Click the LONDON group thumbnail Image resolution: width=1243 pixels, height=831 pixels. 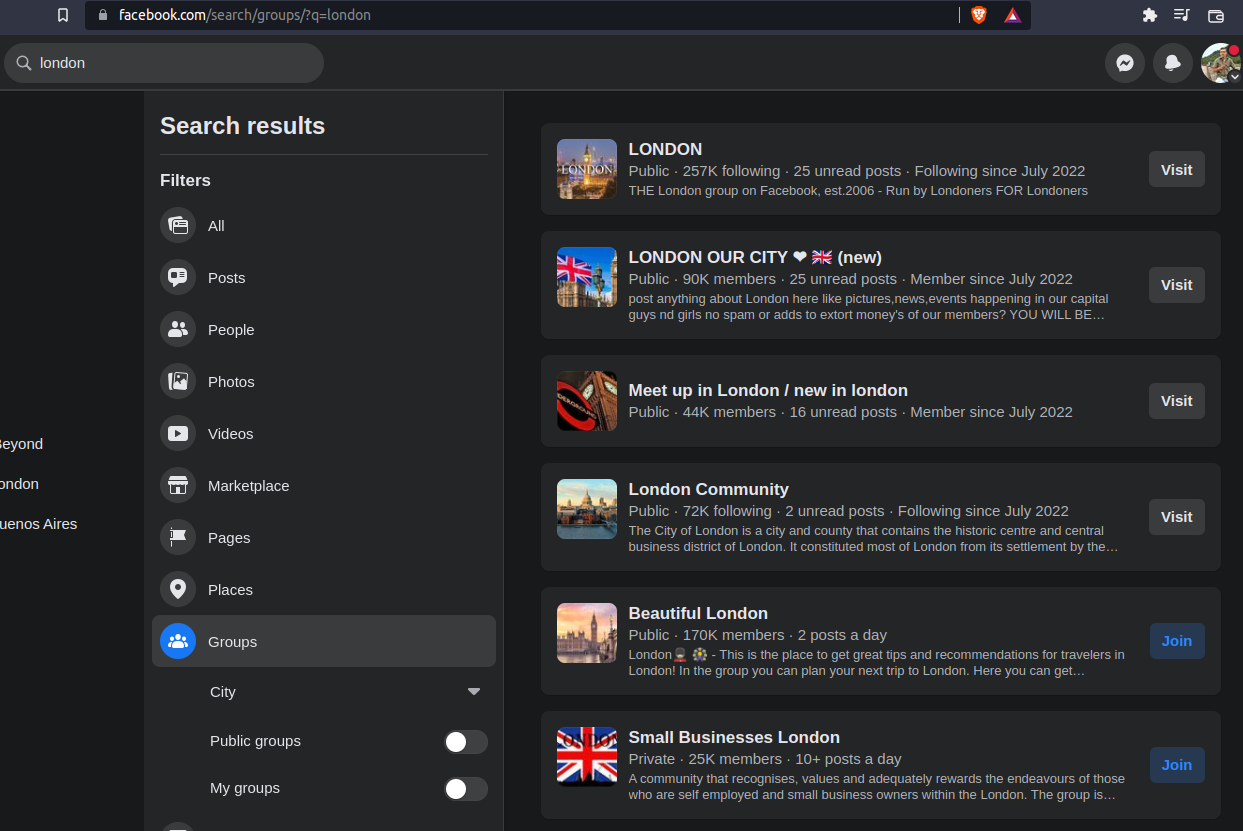click(587, 169)
